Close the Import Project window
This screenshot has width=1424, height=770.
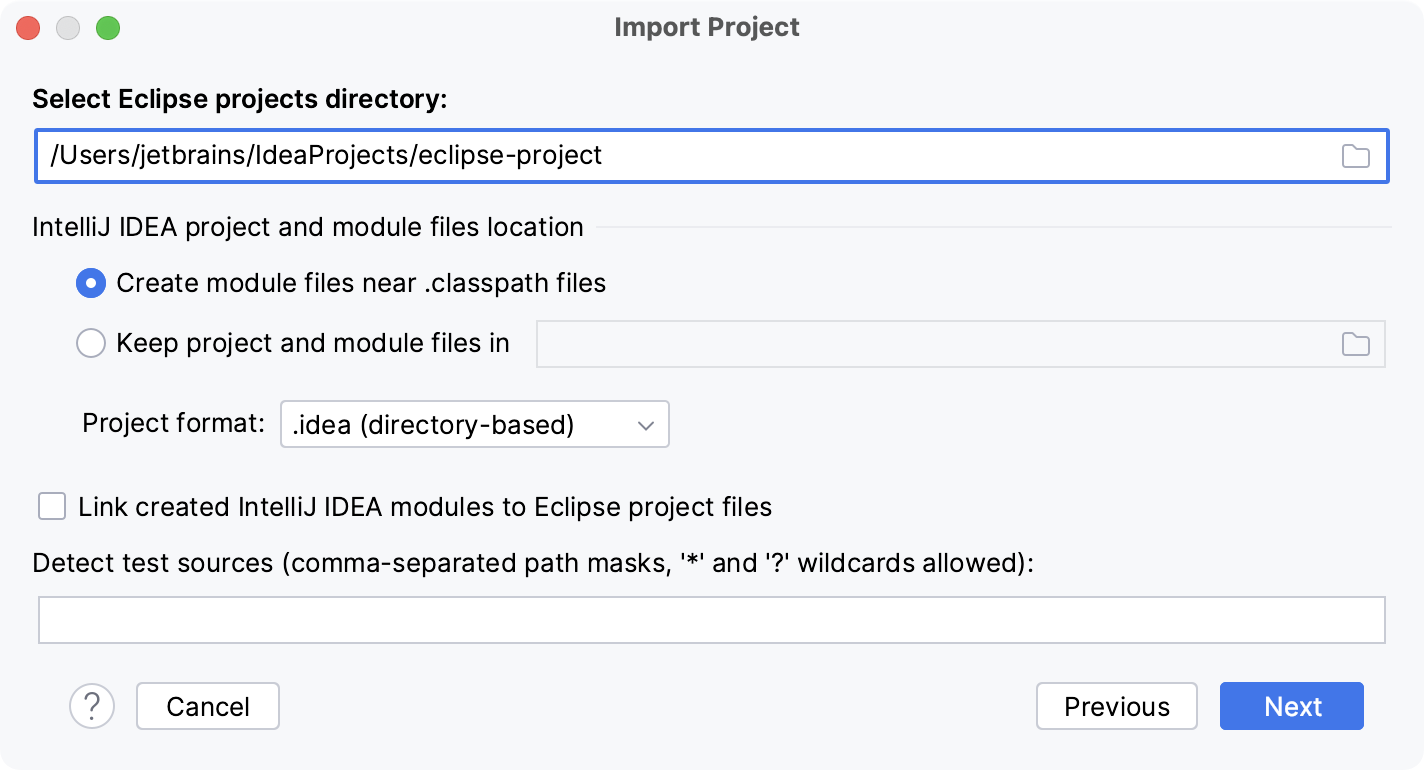tap(28, 28)
